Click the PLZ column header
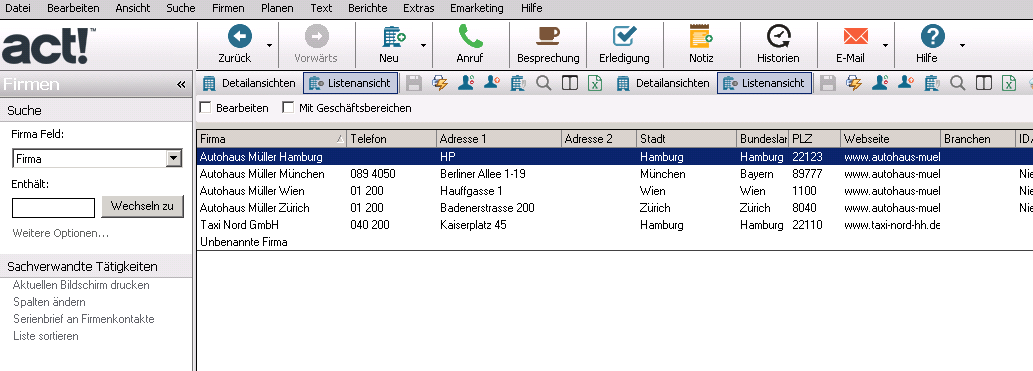This screenshot has width=1033, height=371. [814, 139]
